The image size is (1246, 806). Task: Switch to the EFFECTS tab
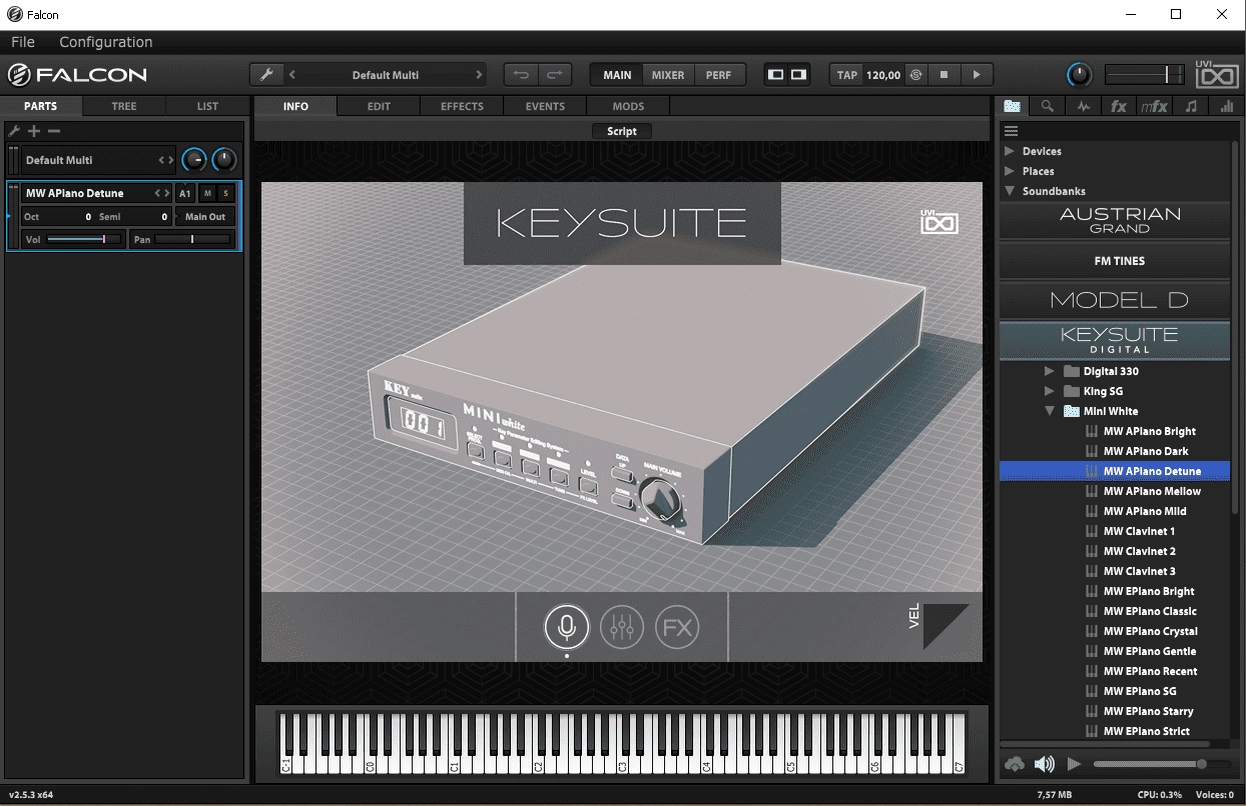pos(462,106)
